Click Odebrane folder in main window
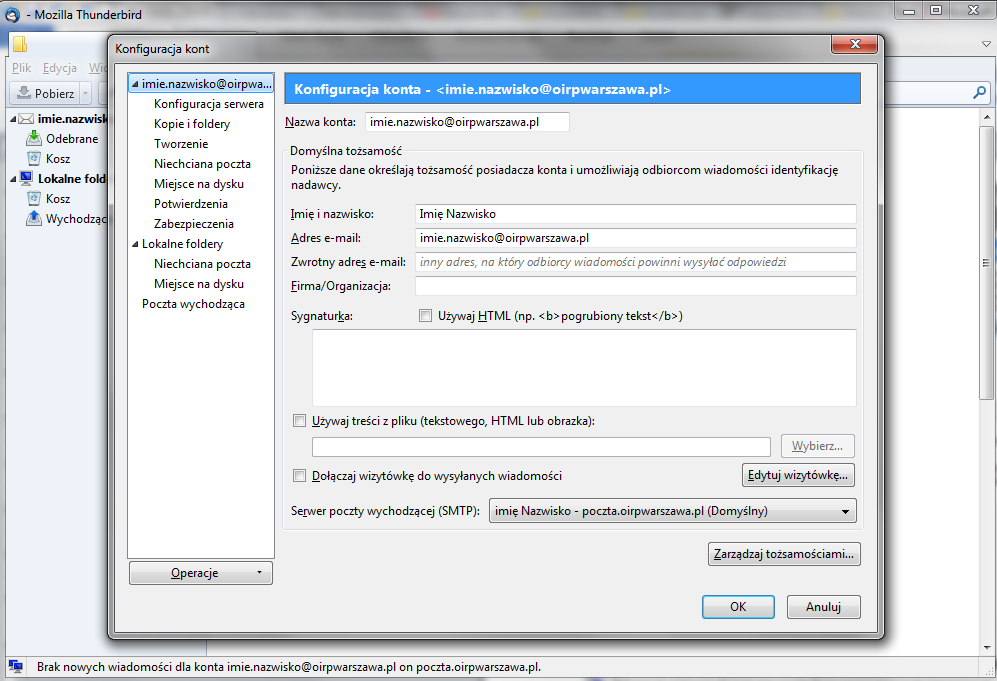This screenshot has width=997, height=681. [72, 139]
